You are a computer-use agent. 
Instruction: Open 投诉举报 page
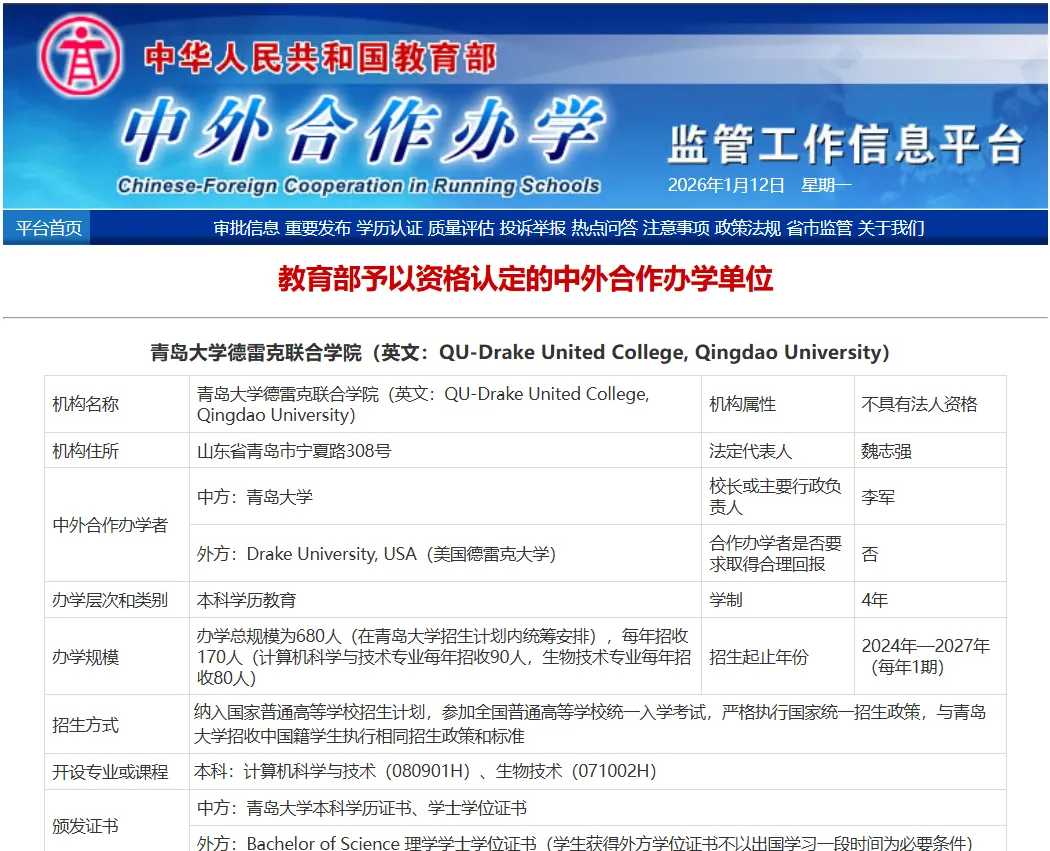pyautogui.click(x=533, y=228)
